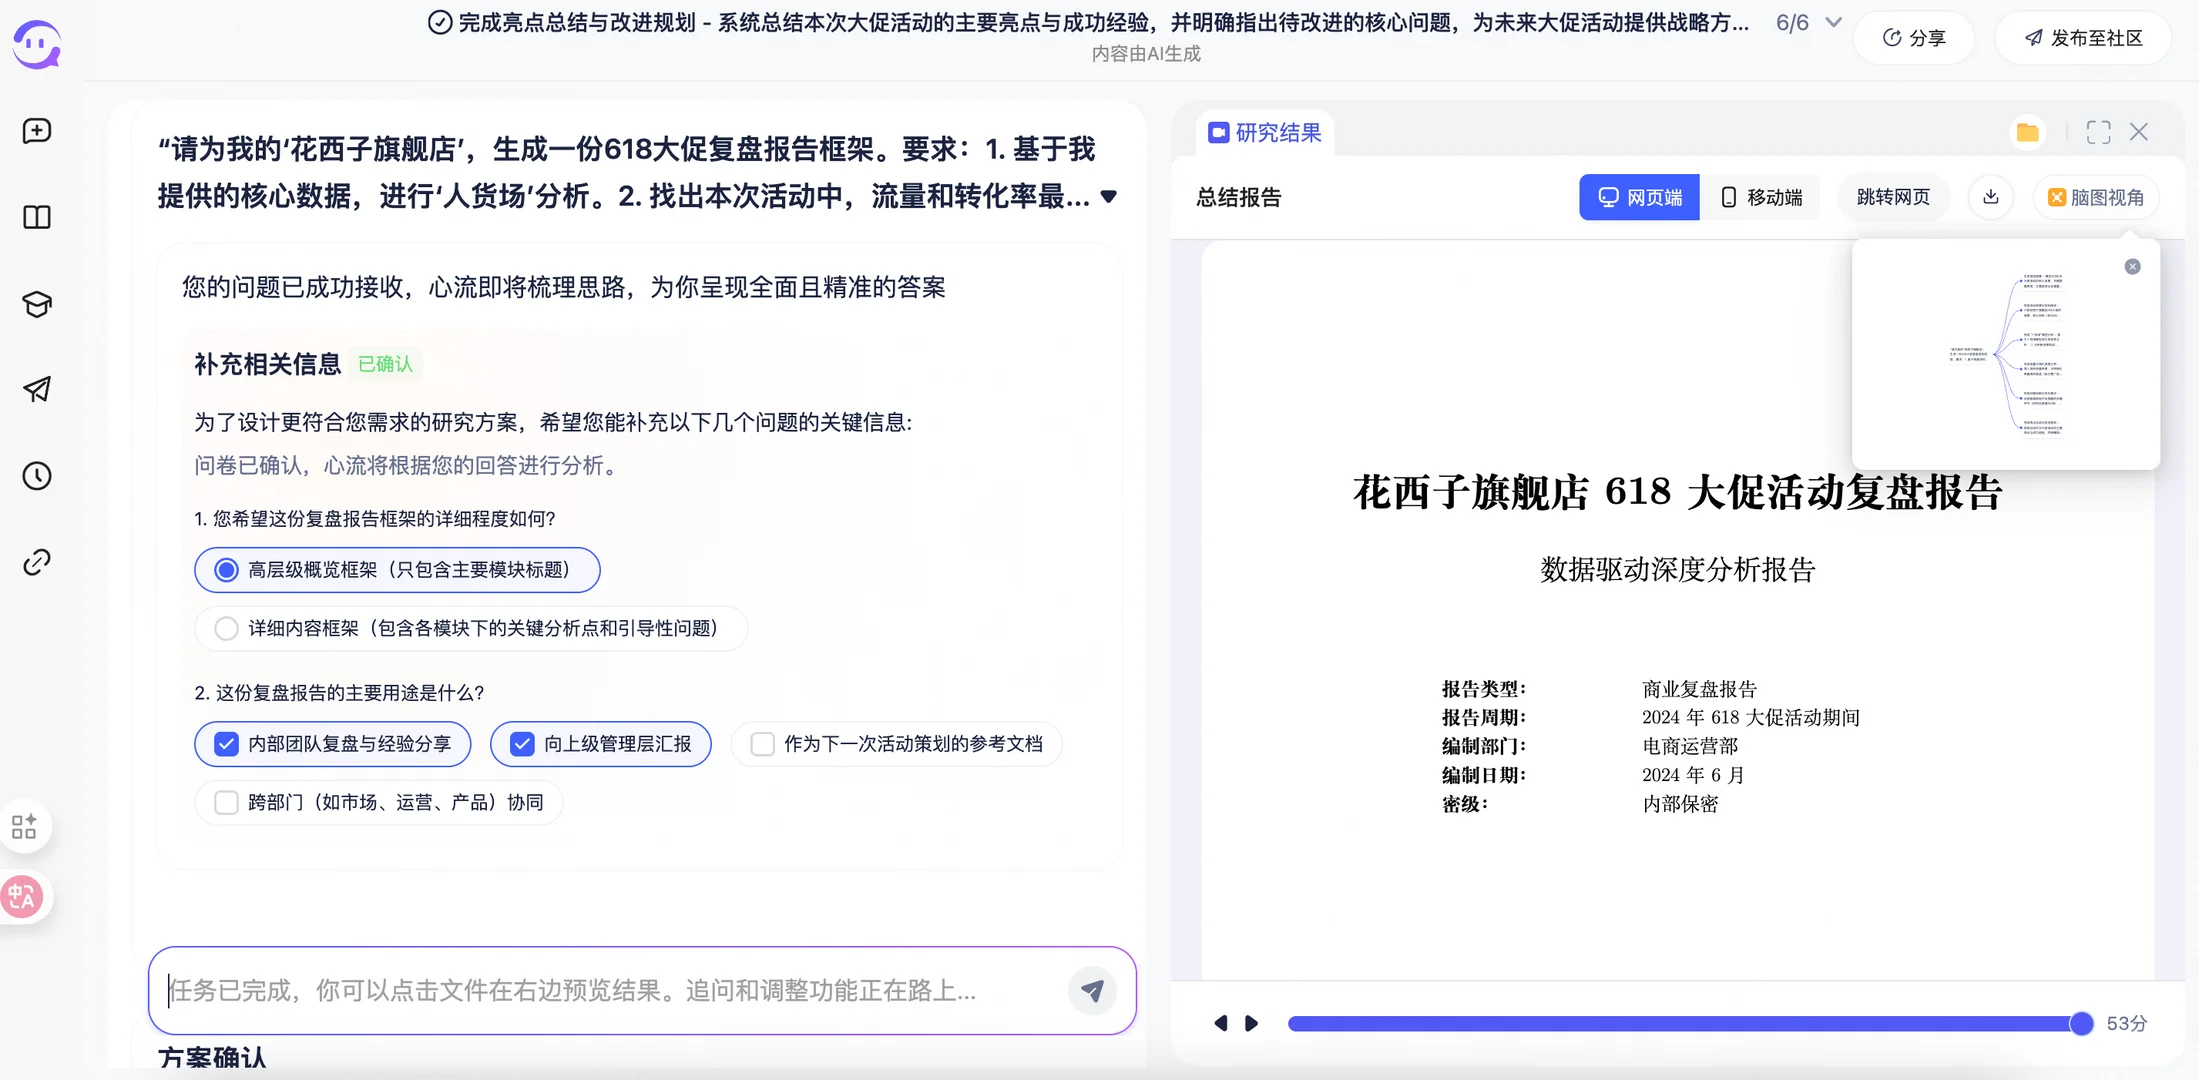Image resolution: width=2199 pixels, height=1080 pixels.
Task: Click the previous playback arrow
Action: coord(1220,1023)
